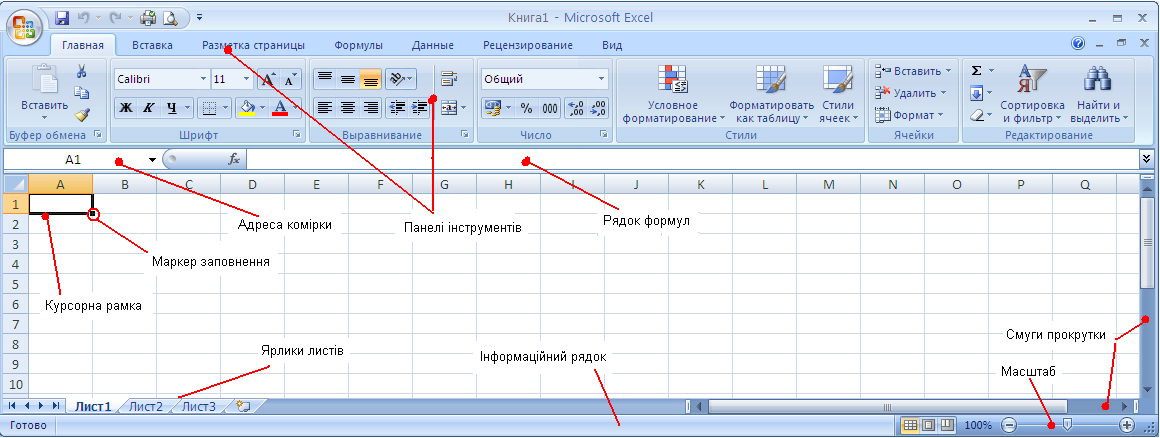Click Удалить in the Ячейки group
The image size is (1160, 438).
(911, 92)
